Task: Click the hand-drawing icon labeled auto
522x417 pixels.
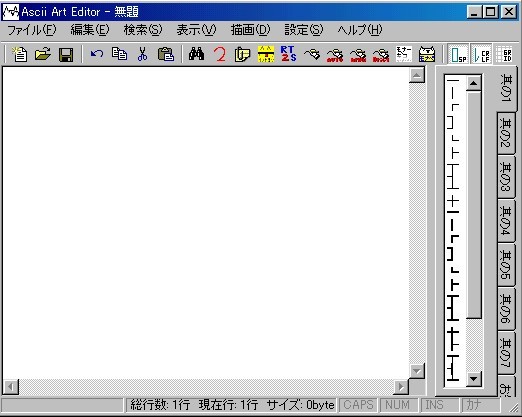Action: [x=335, y=54]
